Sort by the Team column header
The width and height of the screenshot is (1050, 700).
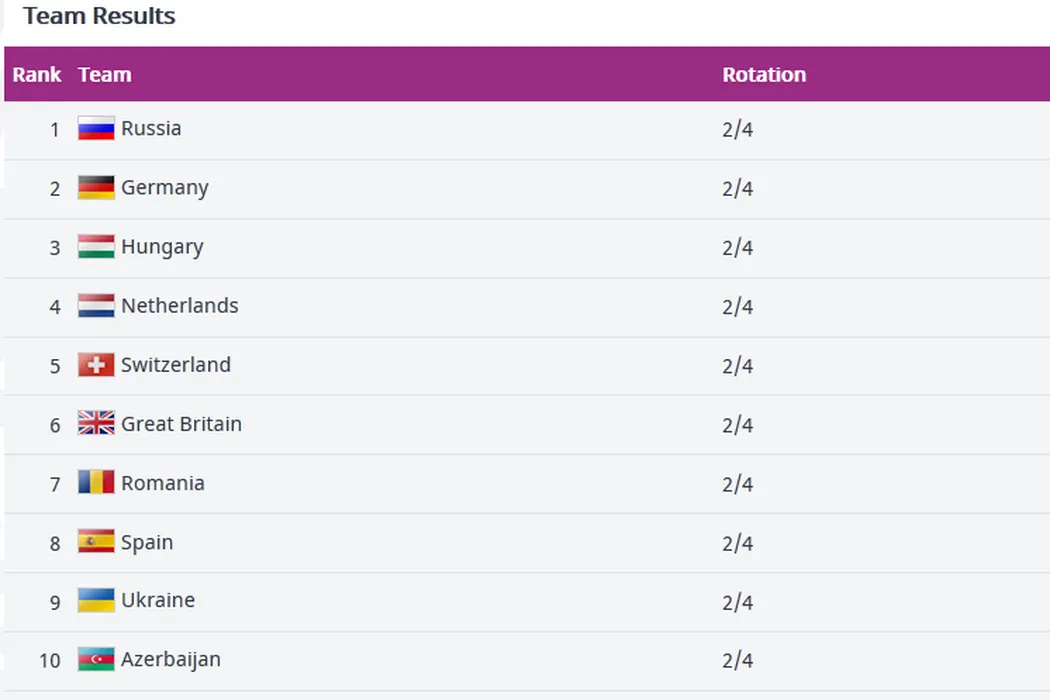pyautogui.click(x=105, y=75)
